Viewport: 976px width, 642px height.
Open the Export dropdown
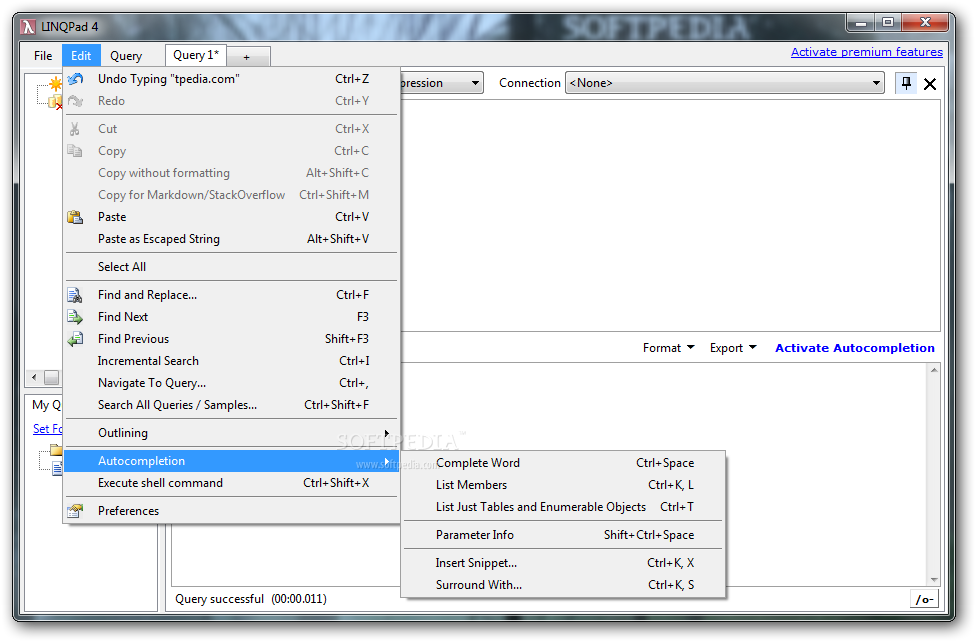click(x=733, y=348)
